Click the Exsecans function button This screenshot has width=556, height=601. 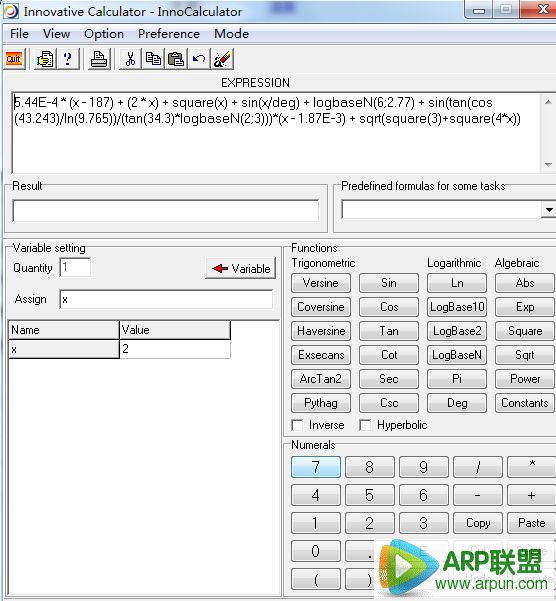[x=321, y=355]
